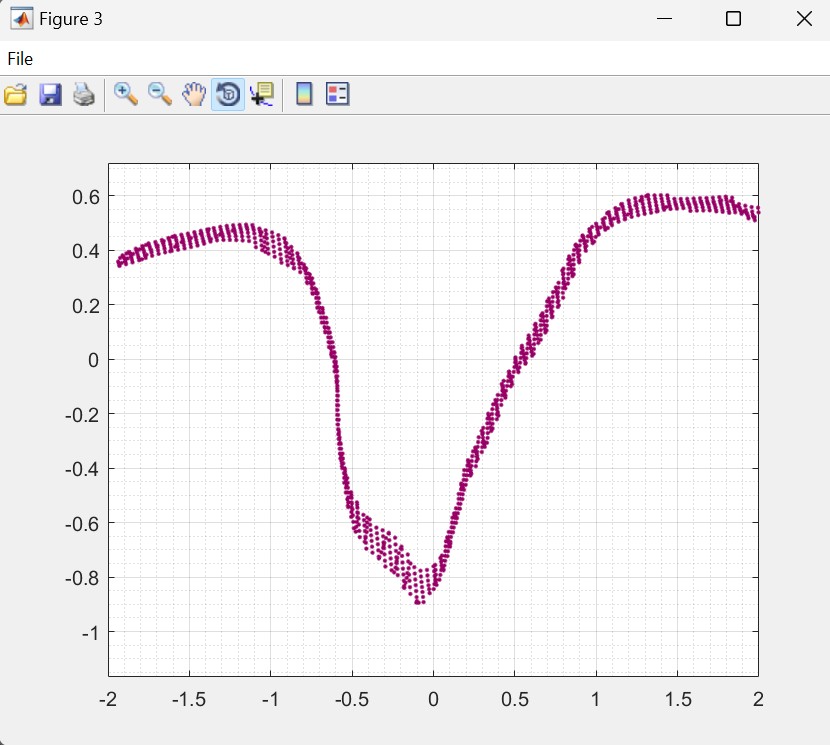
Task: Maximize the Figure 3 window
Action: (733, 19)
